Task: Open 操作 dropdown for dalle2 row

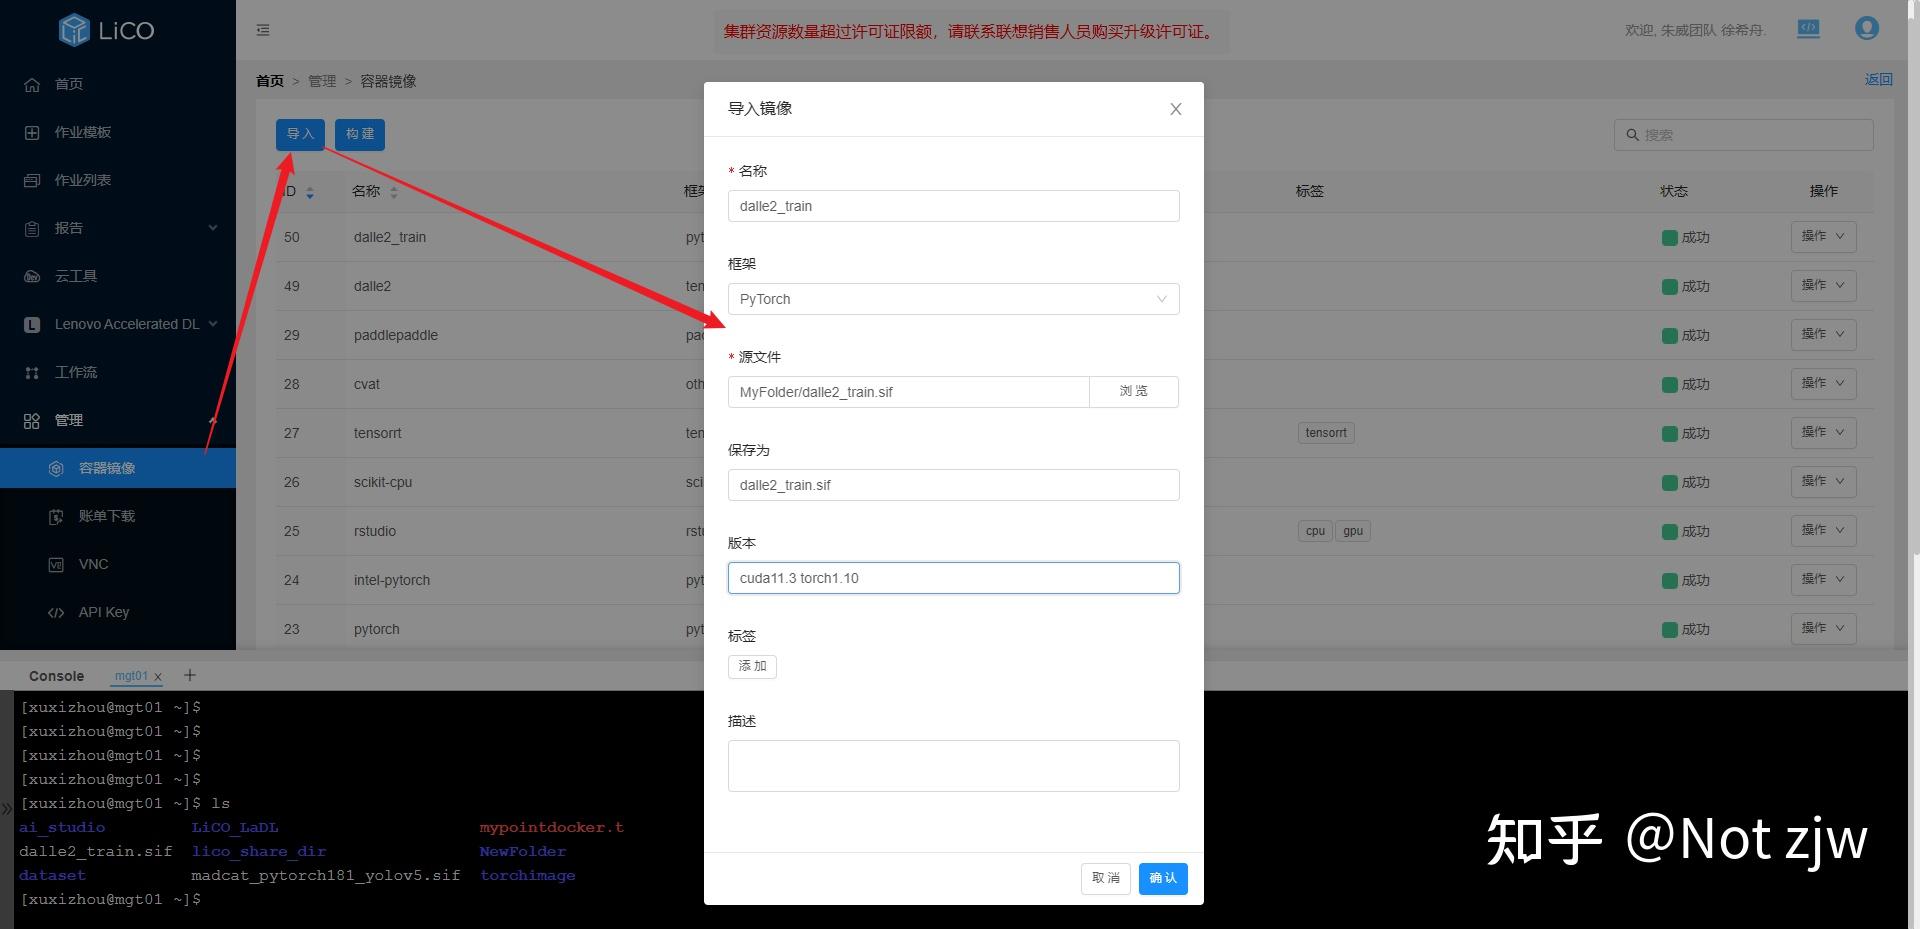Action: 1823,286
